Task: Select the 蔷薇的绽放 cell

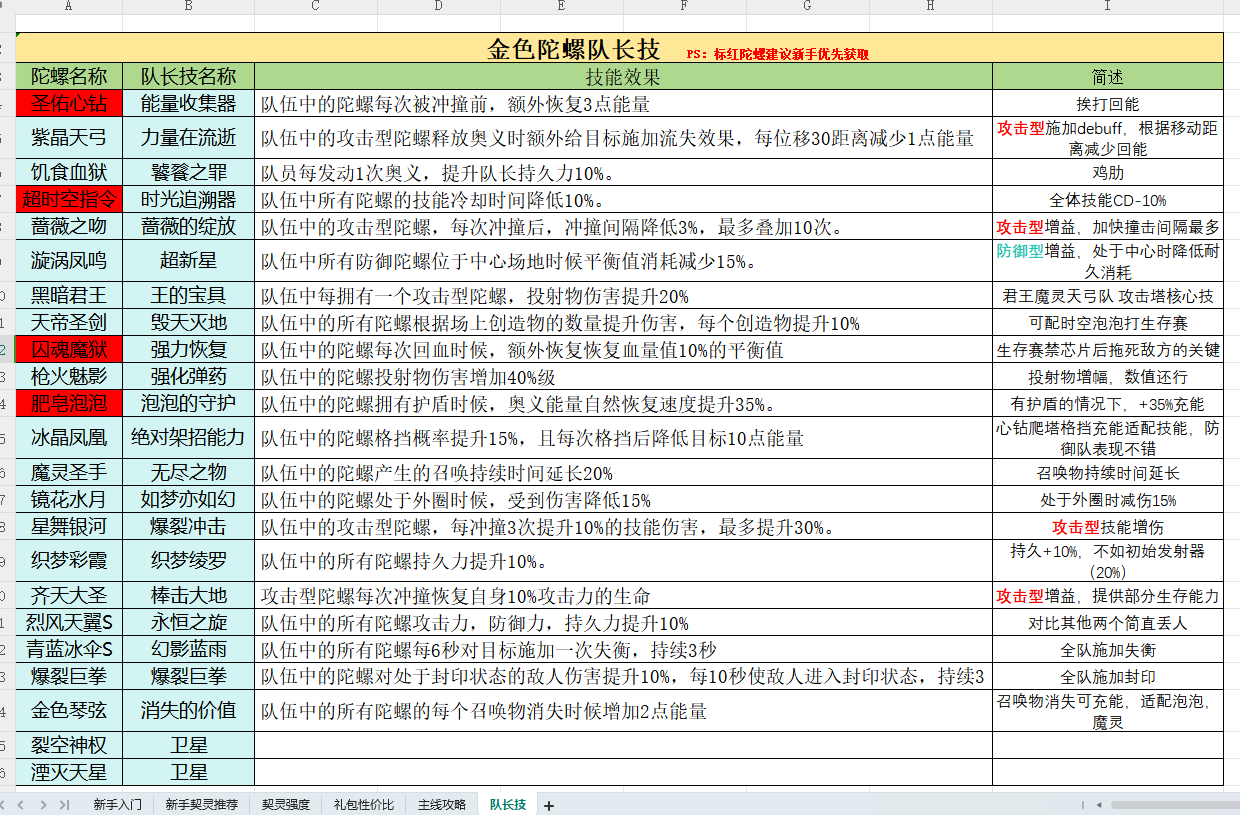Action: click(x=188, y=226)
